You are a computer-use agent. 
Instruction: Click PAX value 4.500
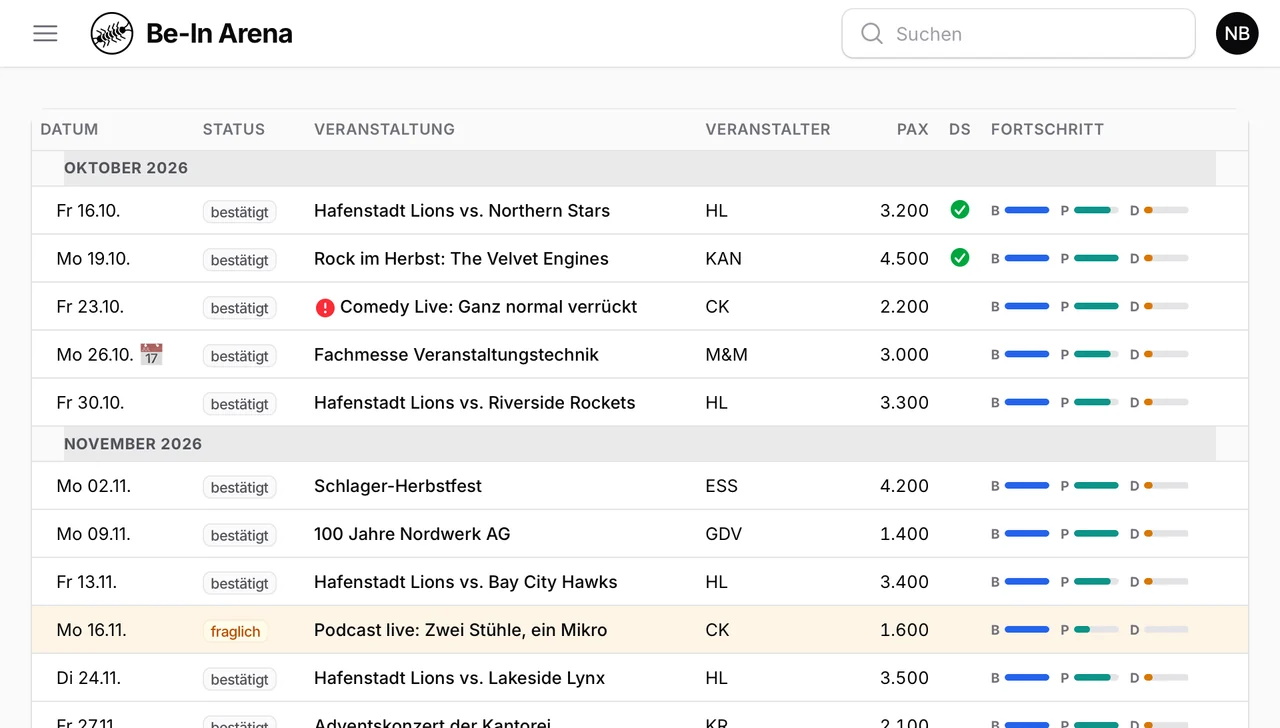tap(904, 258)
